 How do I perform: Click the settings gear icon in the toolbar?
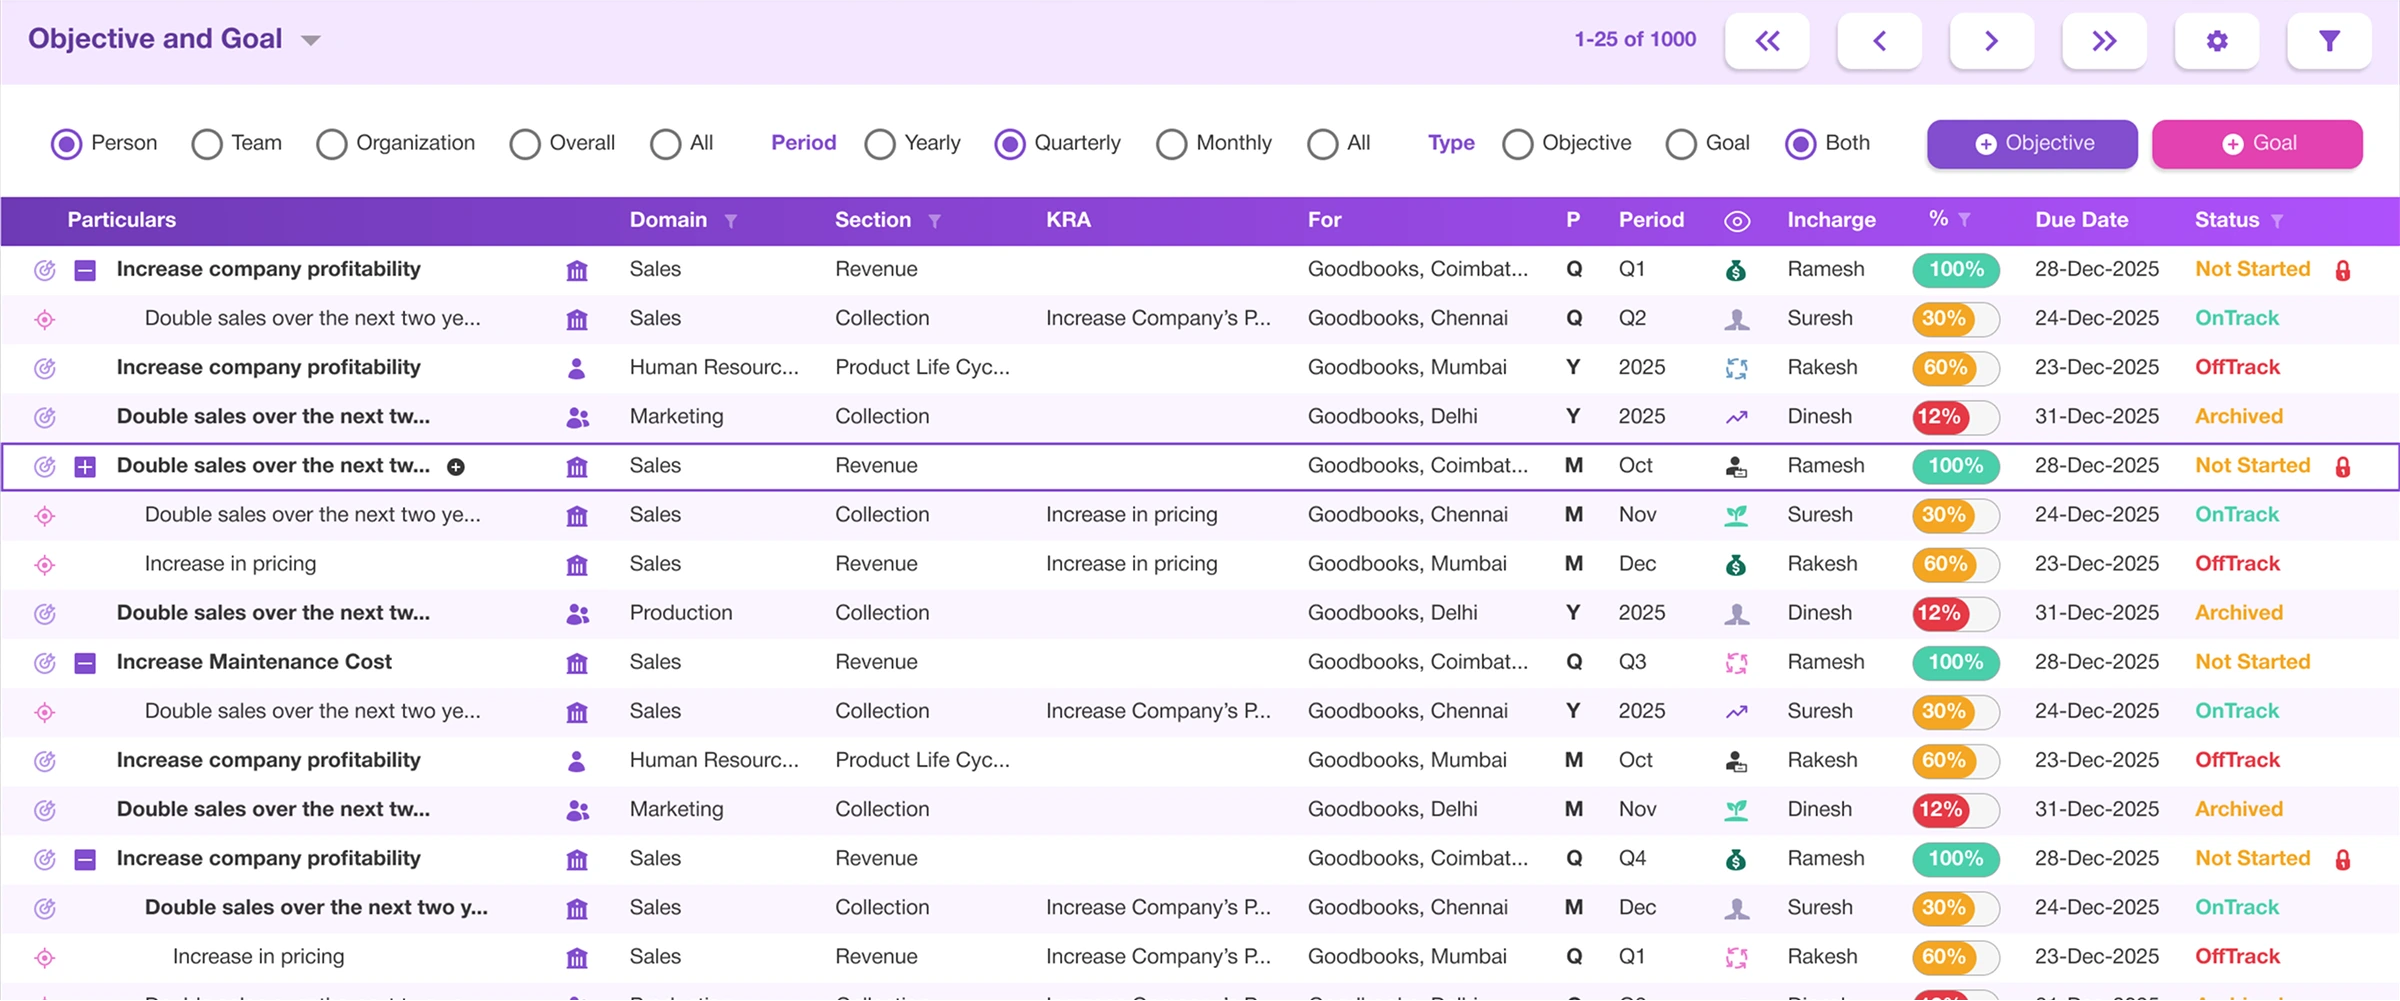point(2217,41)
